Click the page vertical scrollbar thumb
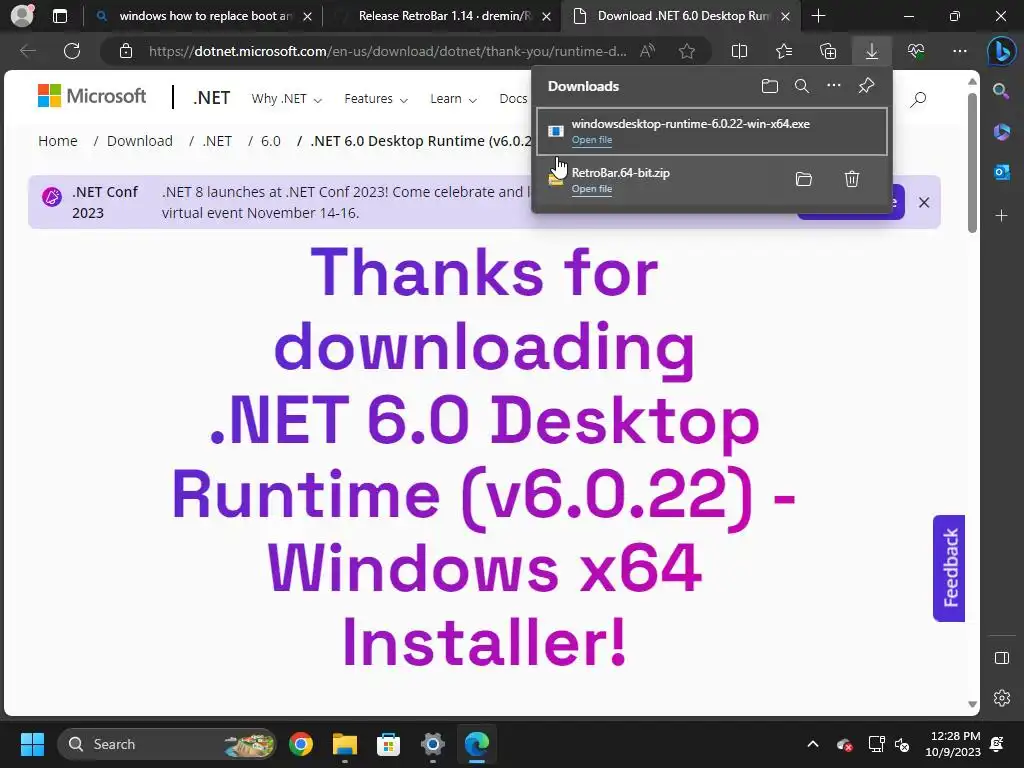Viewport: 1024px width, 768px height. click(x=972, y=162)
